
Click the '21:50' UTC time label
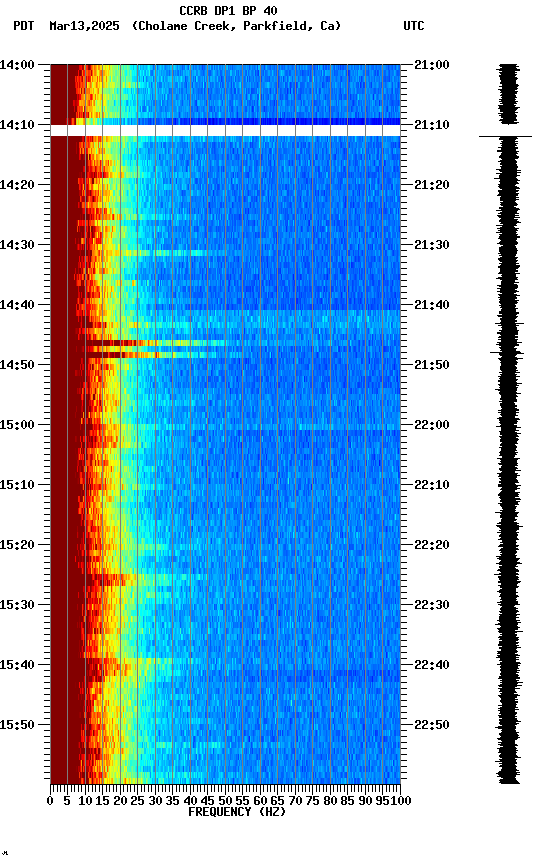(x=432, y=365)
